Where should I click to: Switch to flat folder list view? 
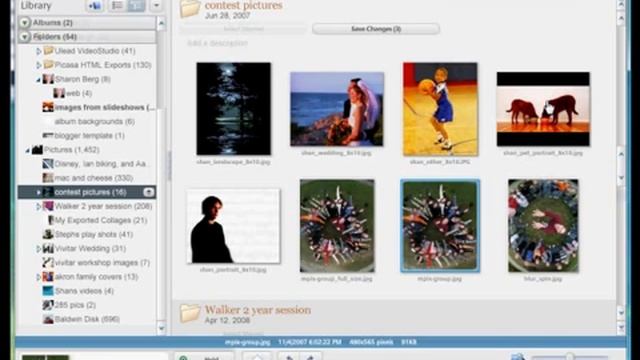117,6
